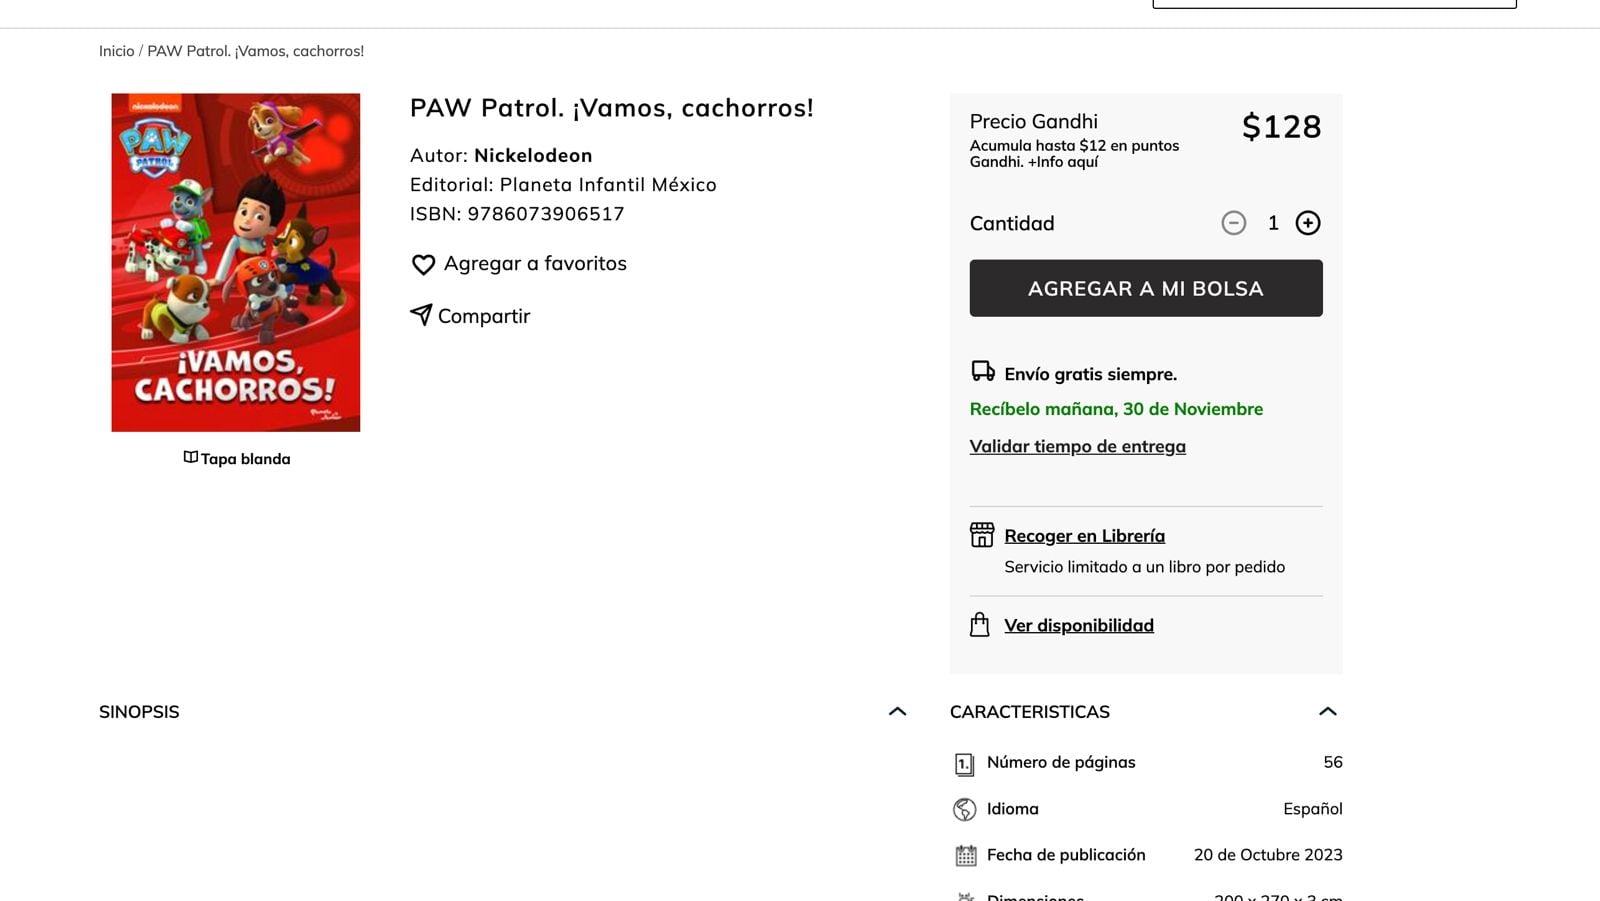
Task: Click the book icon beside Tapa blanda
Action: 190,458
